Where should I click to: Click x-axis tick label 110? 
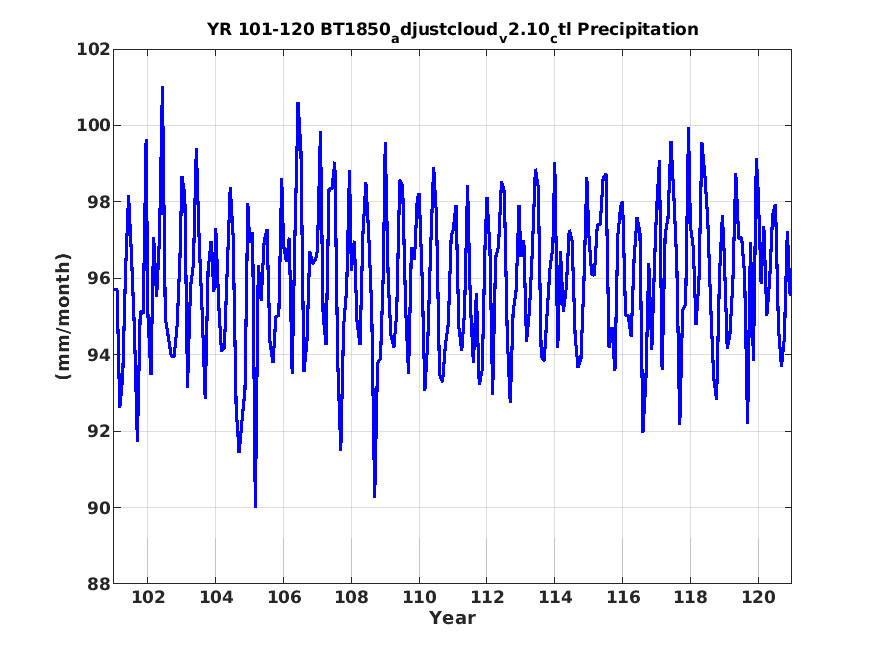click(419, 597)
